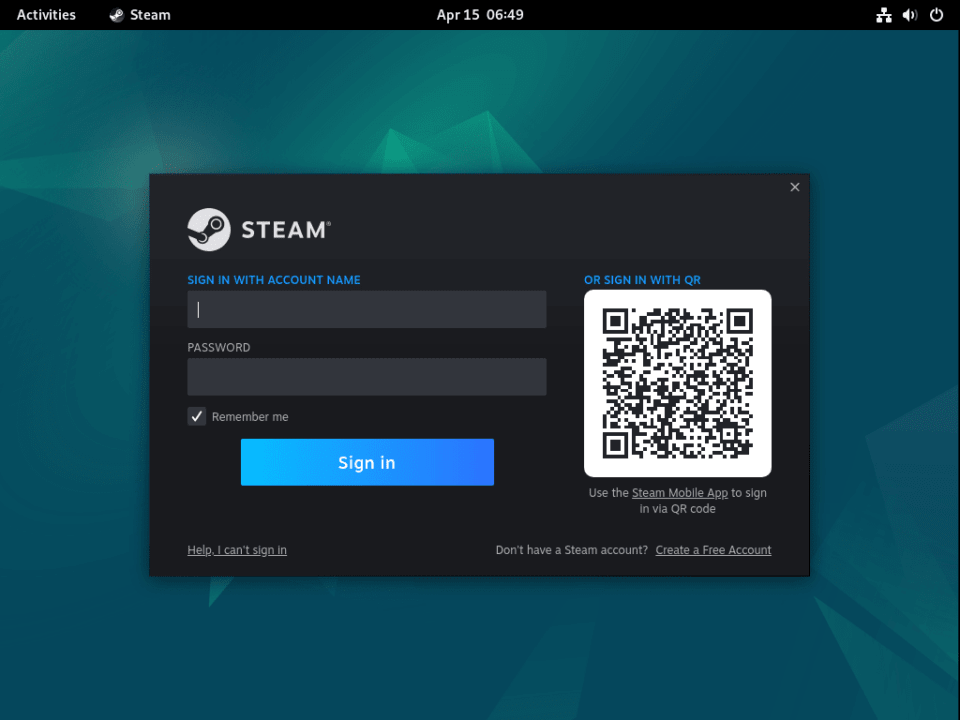Open the Create a Free Account link
The width and height of the screenshot is (960, 720).
click(x=713, y=549)
